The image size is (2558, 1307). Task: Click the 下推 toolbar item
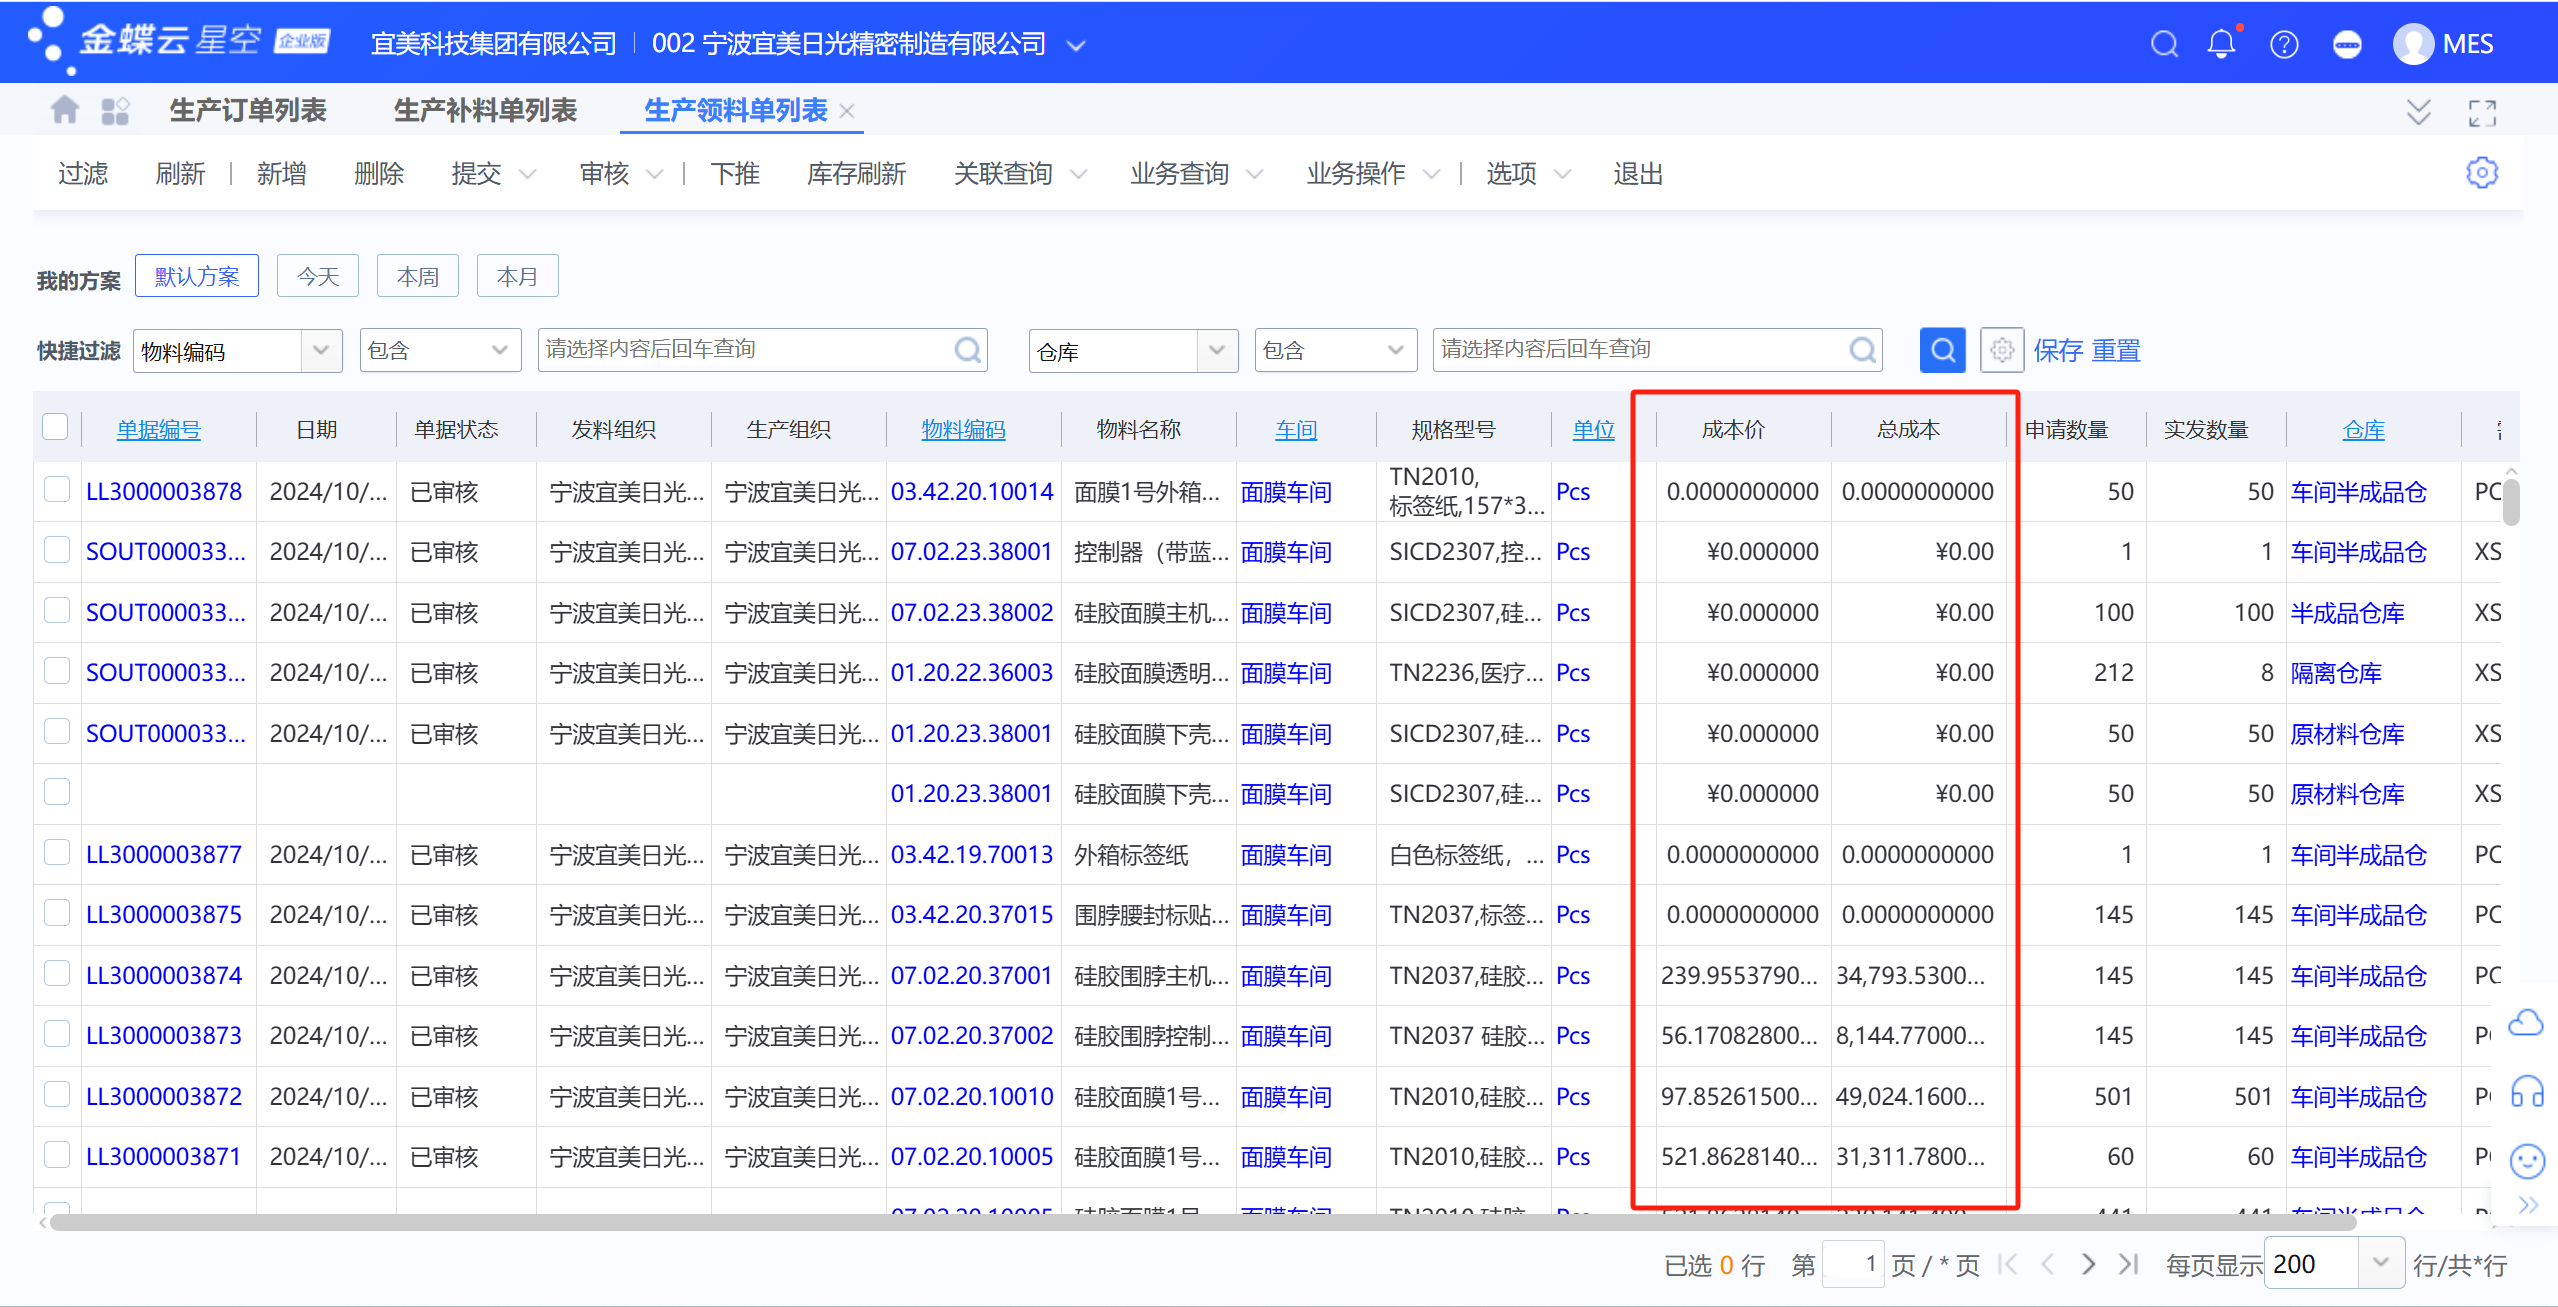(x=735, y=174)
